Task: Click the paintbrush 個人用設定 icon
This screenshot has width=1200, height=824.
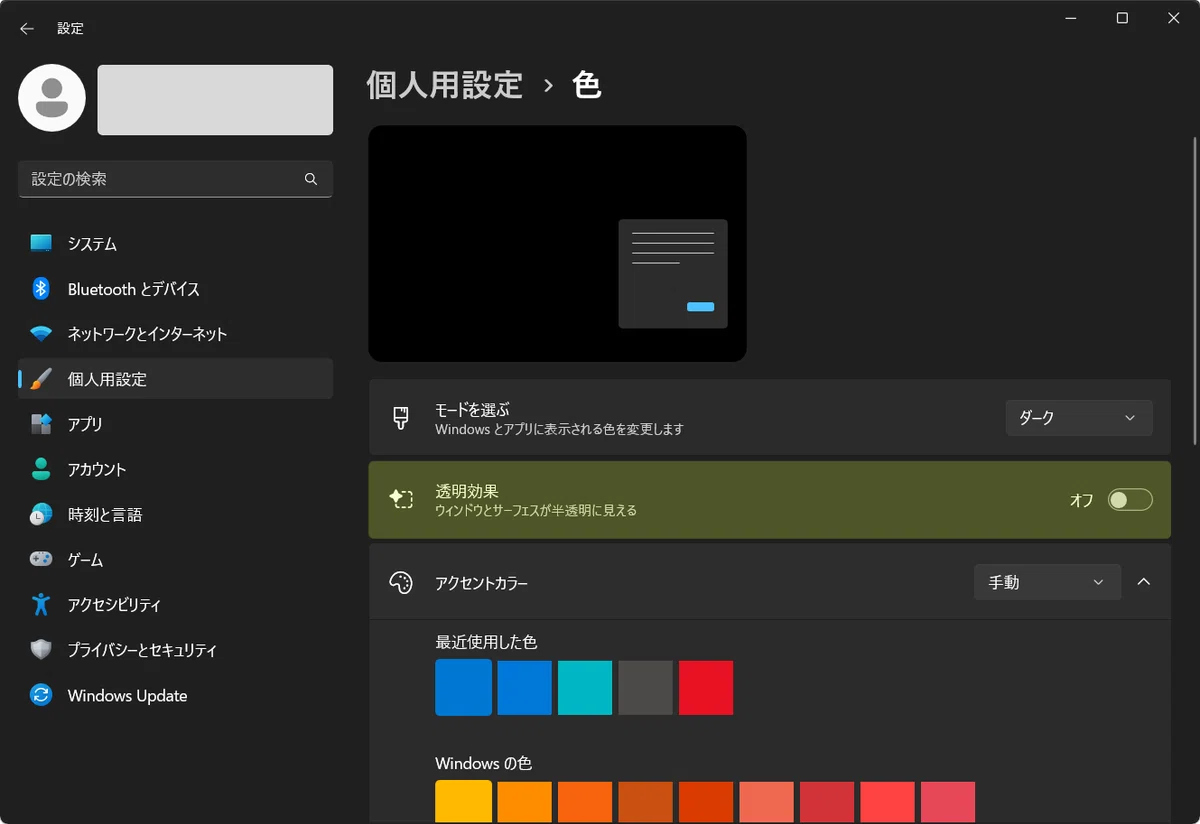Action: (x=41, y=379)
